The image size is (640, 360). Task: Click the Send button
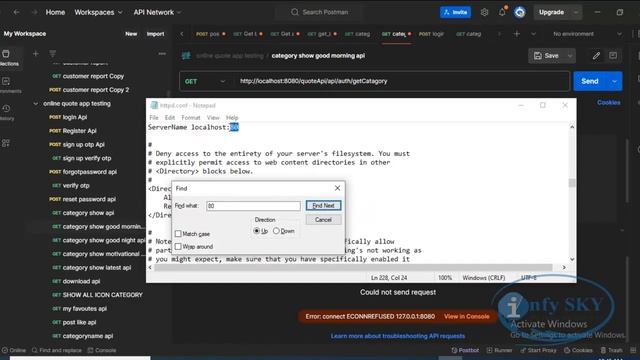(590, 81)
